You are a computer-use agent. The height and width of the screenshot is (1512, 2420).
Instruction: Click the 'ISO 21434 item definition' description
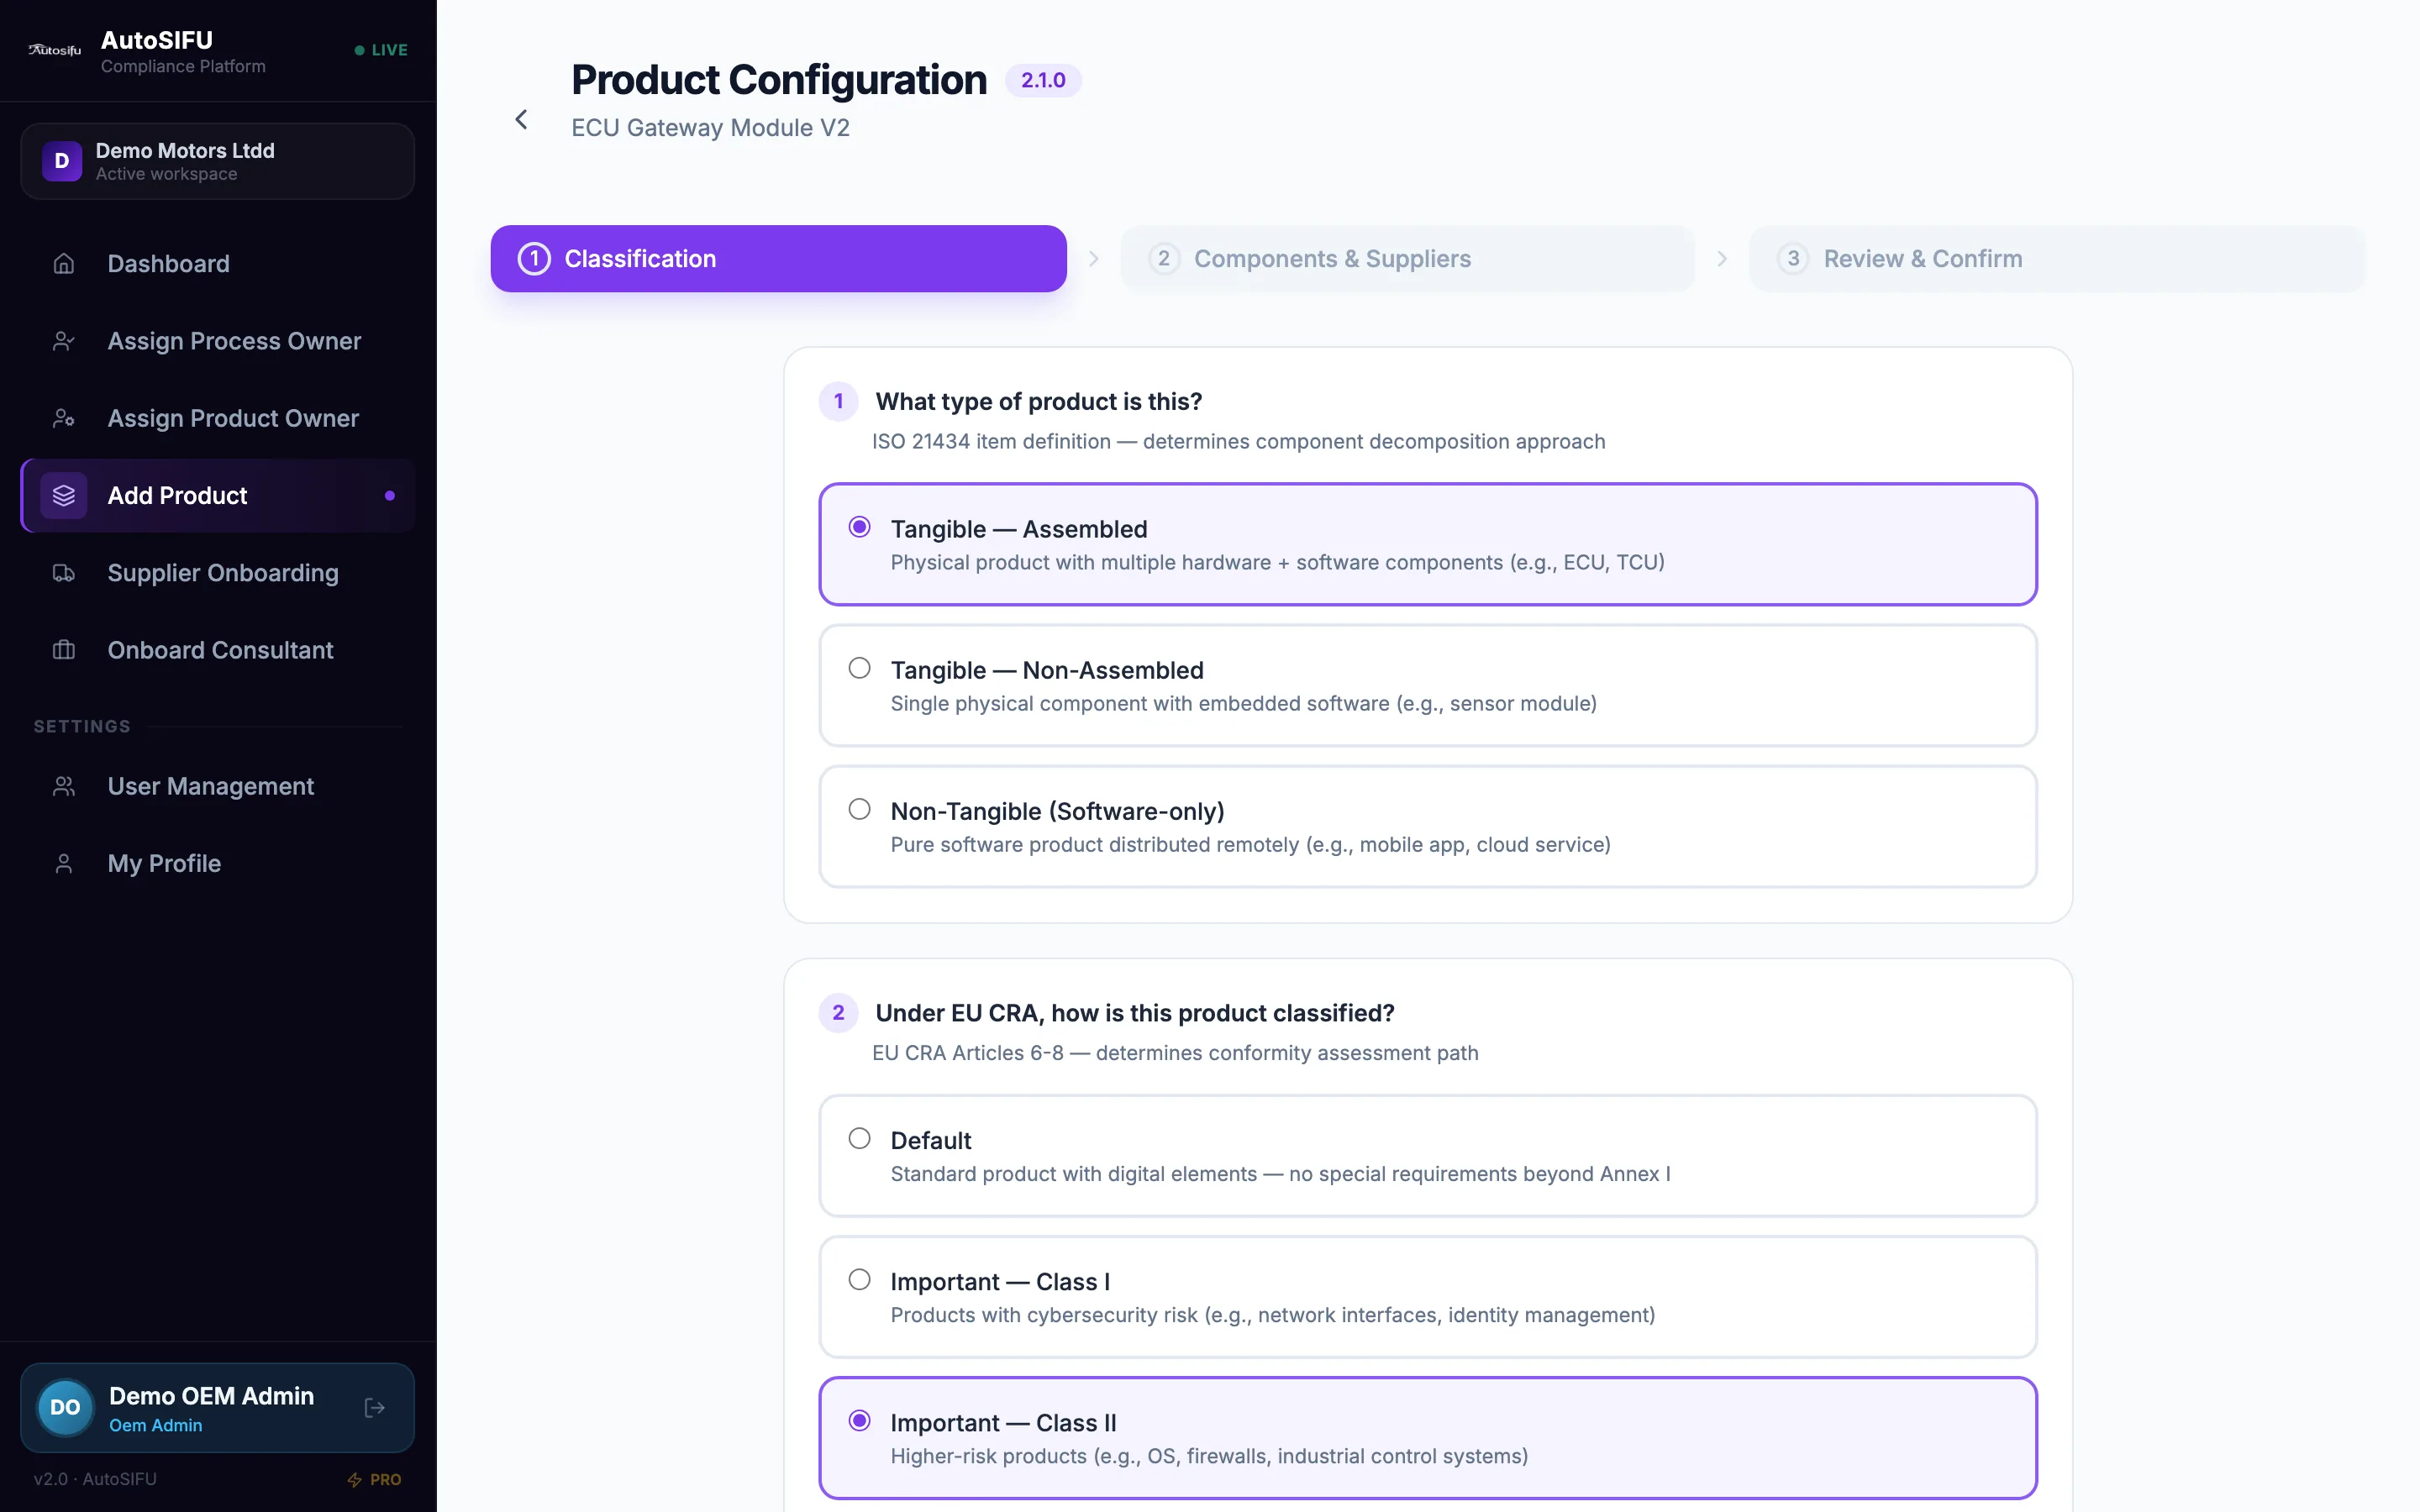(x=1238, y=441)
